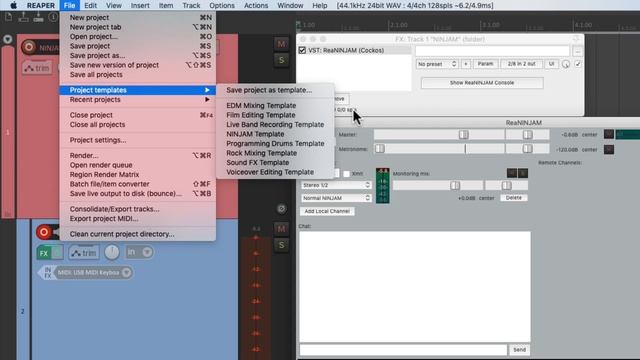This screenshot has height=360, width=640.
Task: Open the IN FX button on track 2
Action: 47,273
